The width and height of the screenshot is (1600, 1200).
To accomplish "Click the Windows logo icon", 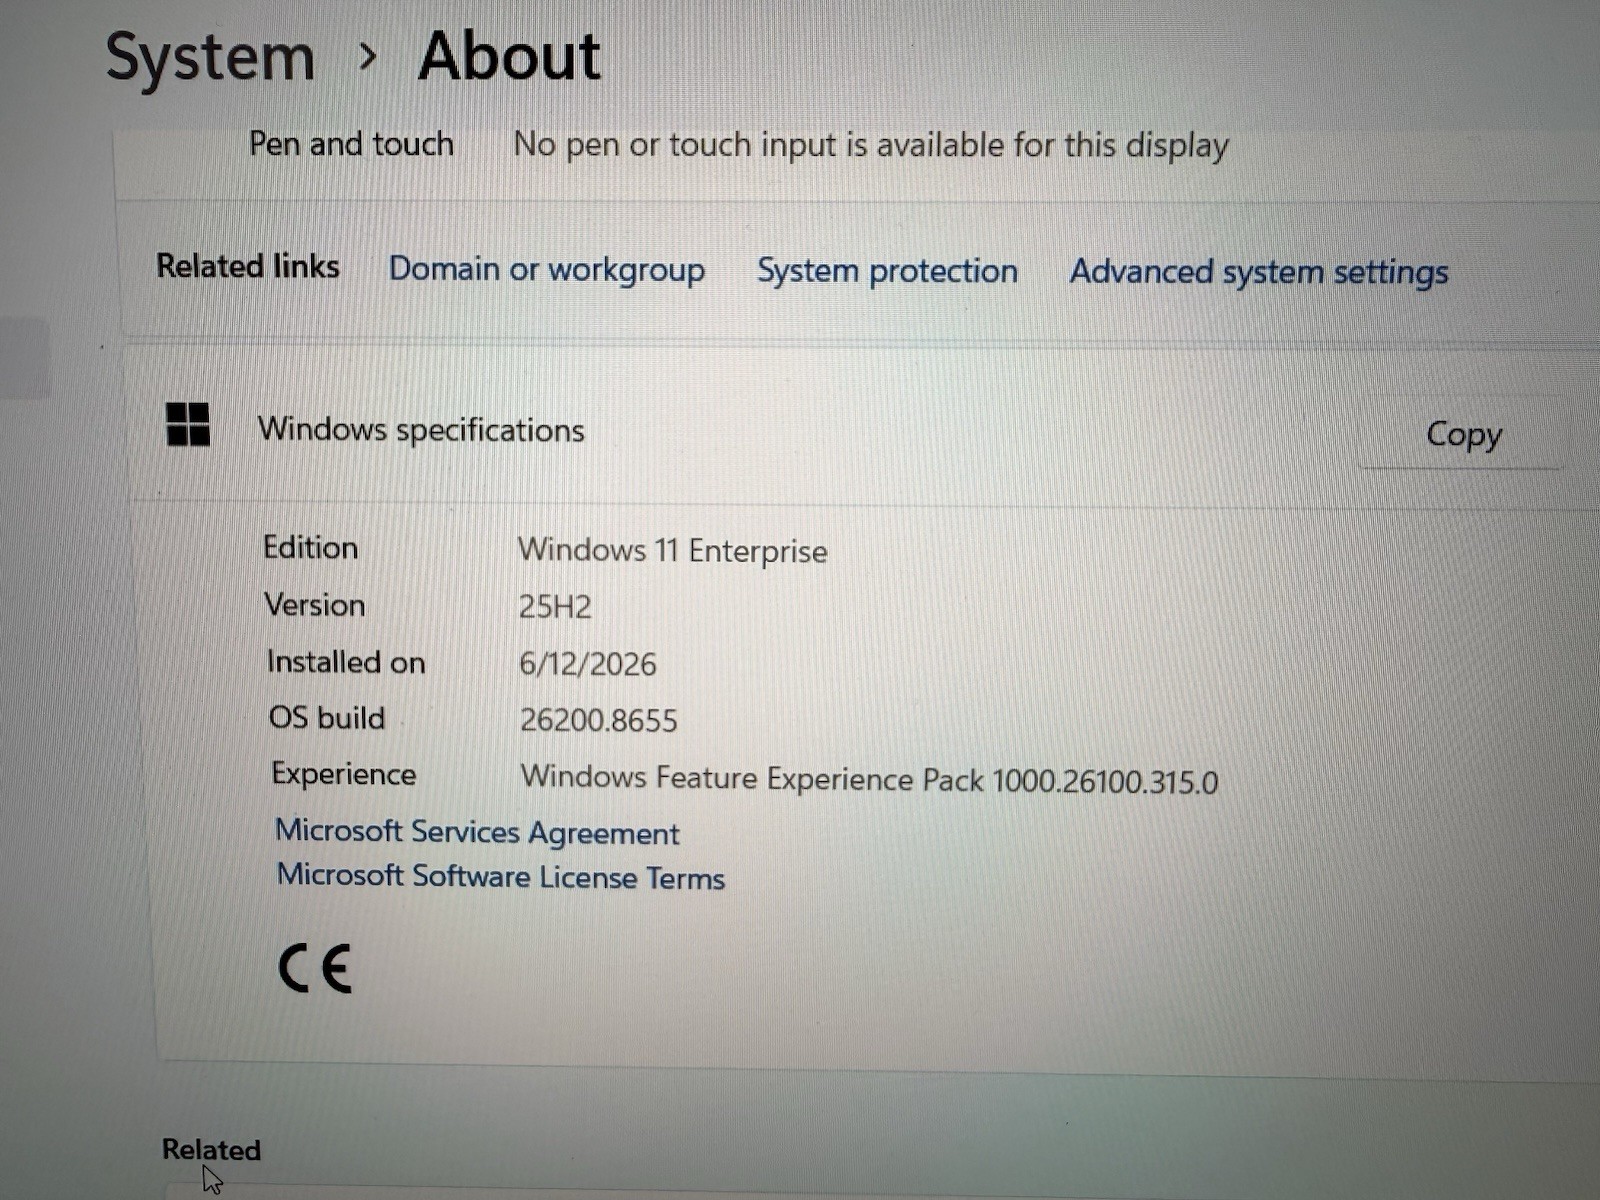I will tap(188, 424).
